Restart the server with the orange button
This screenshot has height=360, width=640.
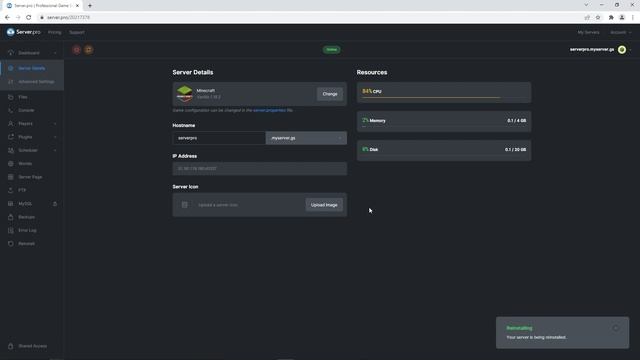click(89, 50)
